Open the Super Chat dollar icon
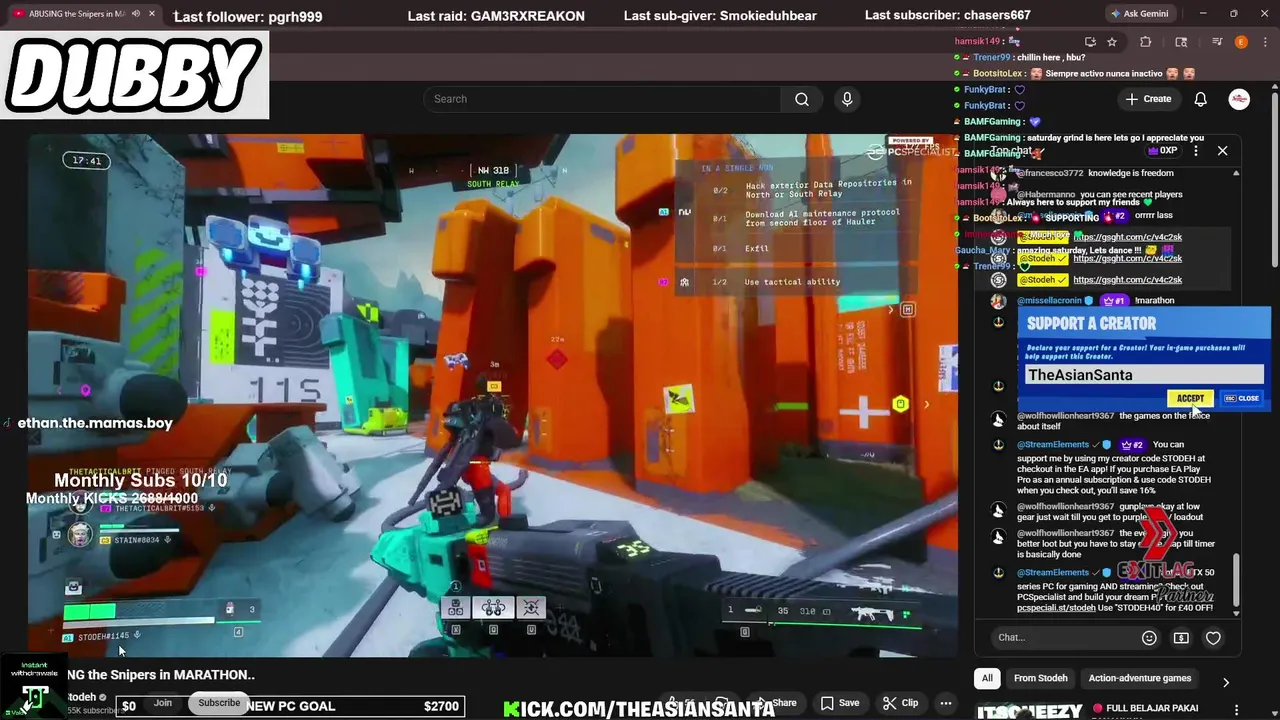The width and height of the screenshot is (1280, 720). point(1181,638)
